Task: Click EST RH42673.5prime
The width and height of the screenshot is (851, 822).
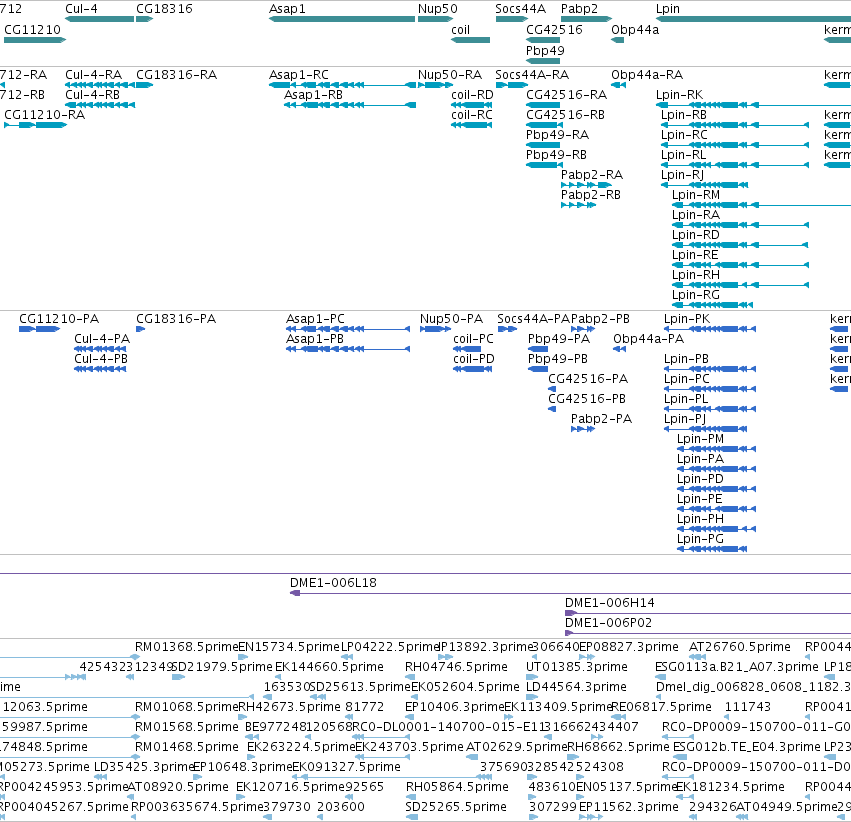Action: [290, 706]
